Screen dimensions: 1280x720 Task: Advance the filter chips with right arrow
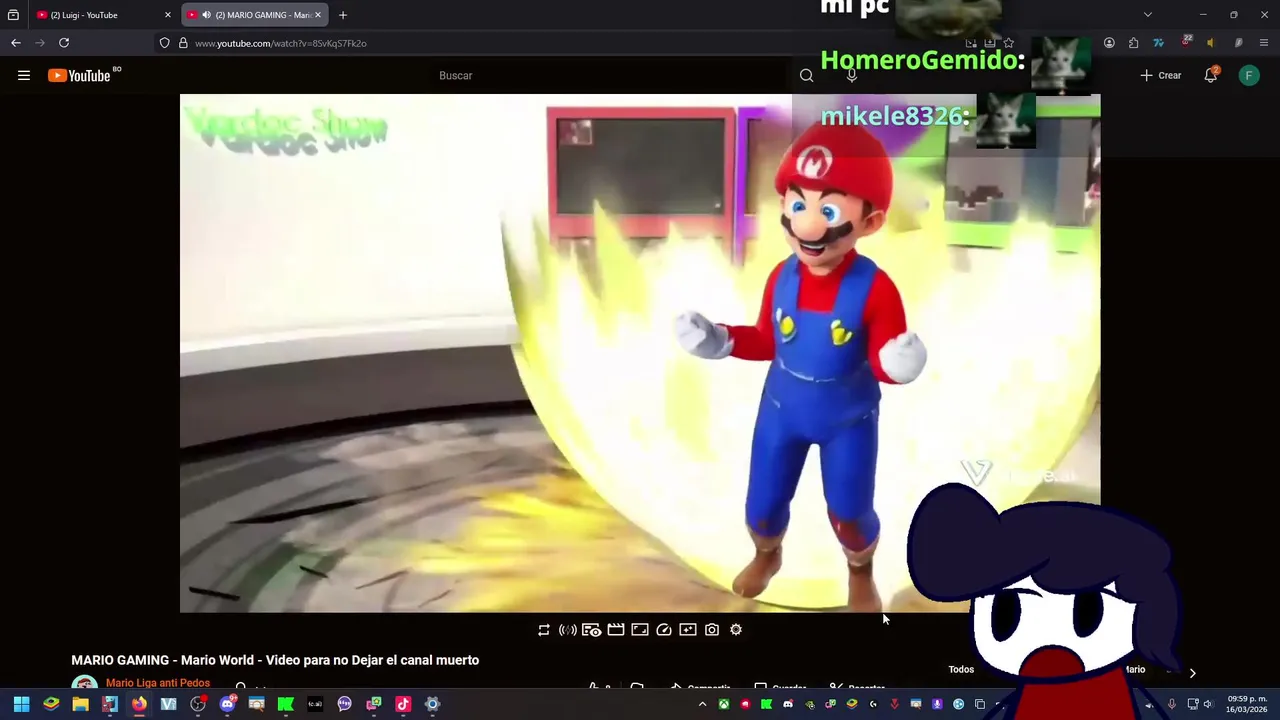[x=1192, y=673]
